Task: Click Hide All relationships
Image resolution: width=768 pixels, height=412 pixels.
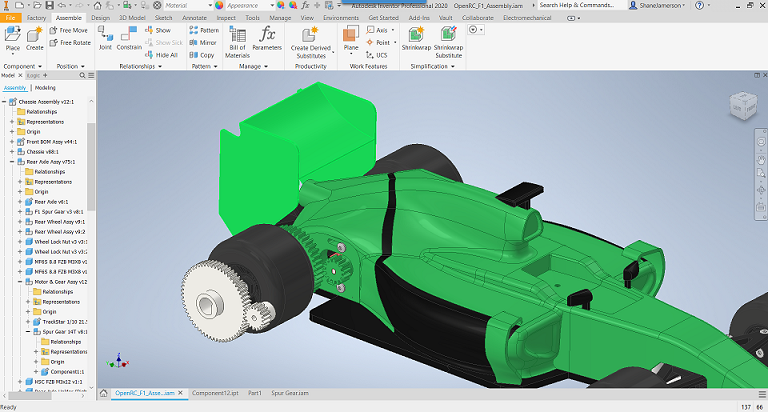Action: click(x=162, y=55)
